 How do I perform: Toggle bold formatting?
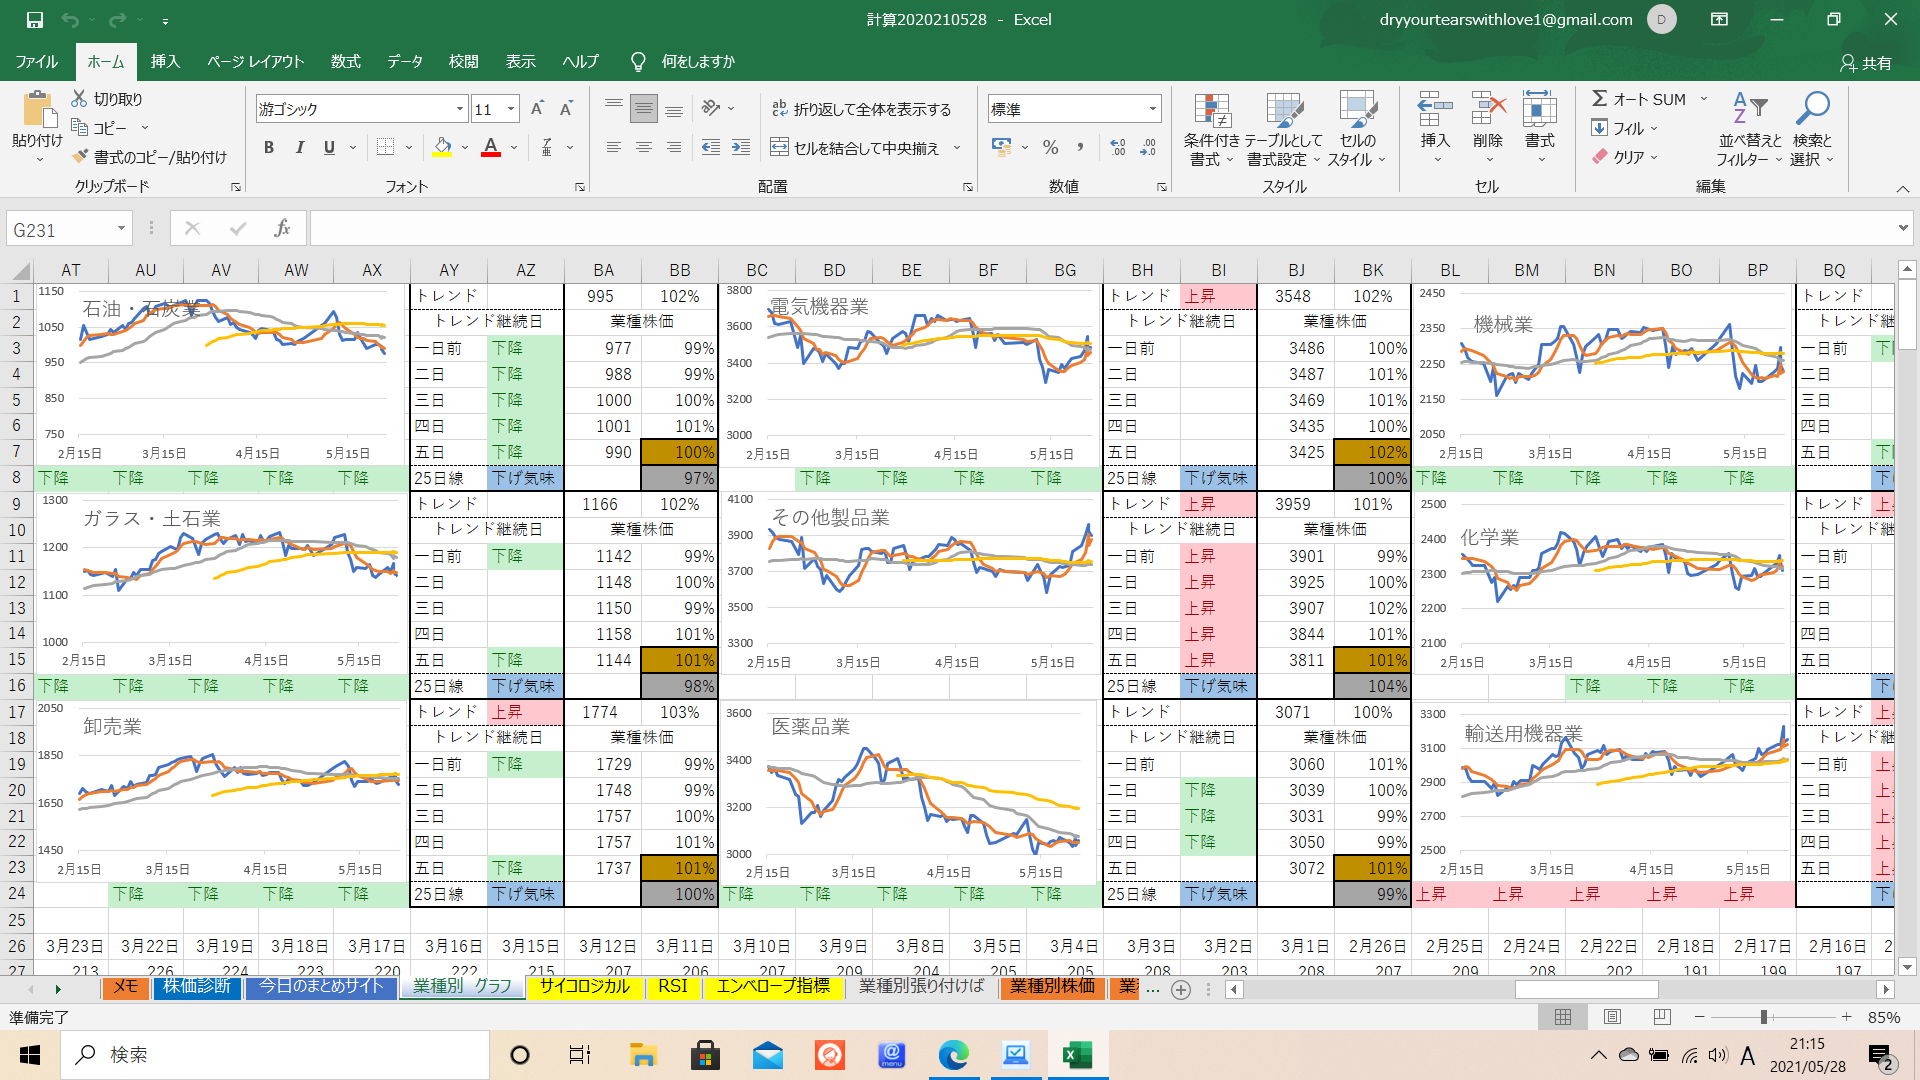268,148
